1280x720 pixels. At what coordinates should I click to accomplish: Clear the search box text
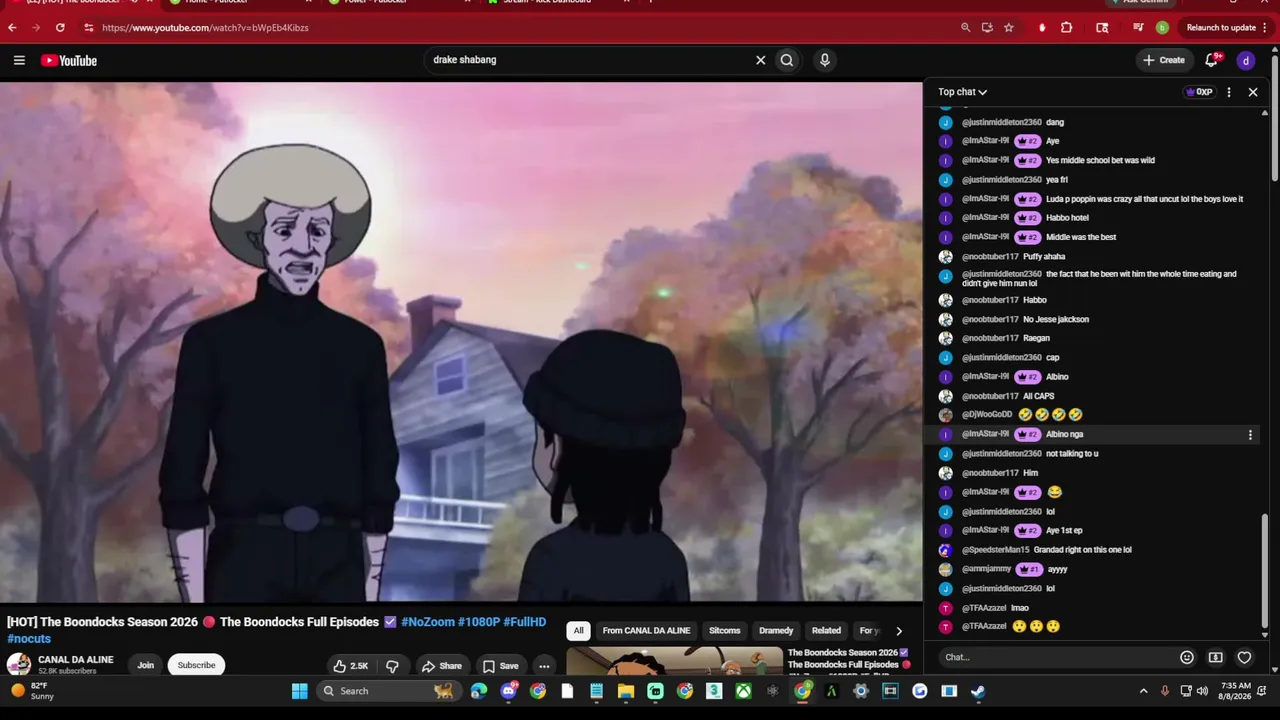click(760, 60)
